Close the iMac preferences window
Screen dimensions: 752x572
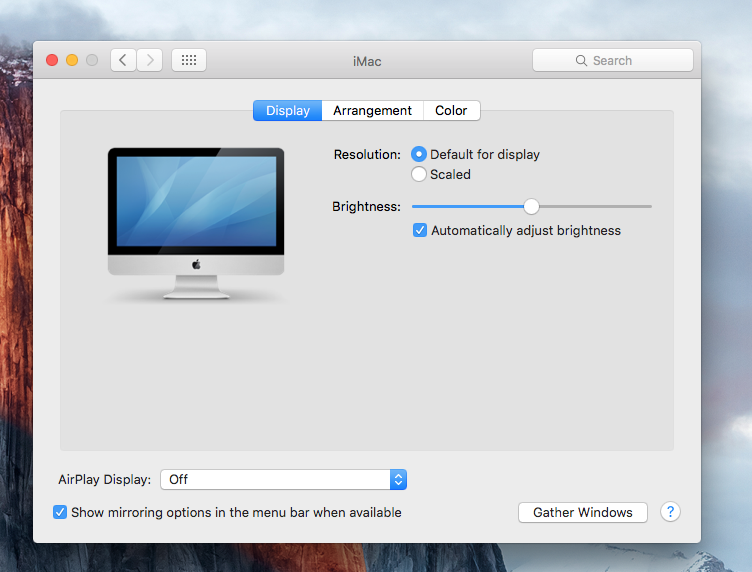click(52, 60)
